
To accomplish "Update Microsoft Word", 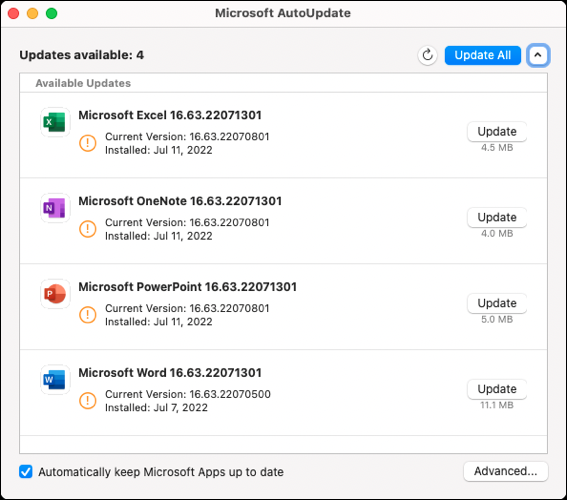I will point(497,389).
